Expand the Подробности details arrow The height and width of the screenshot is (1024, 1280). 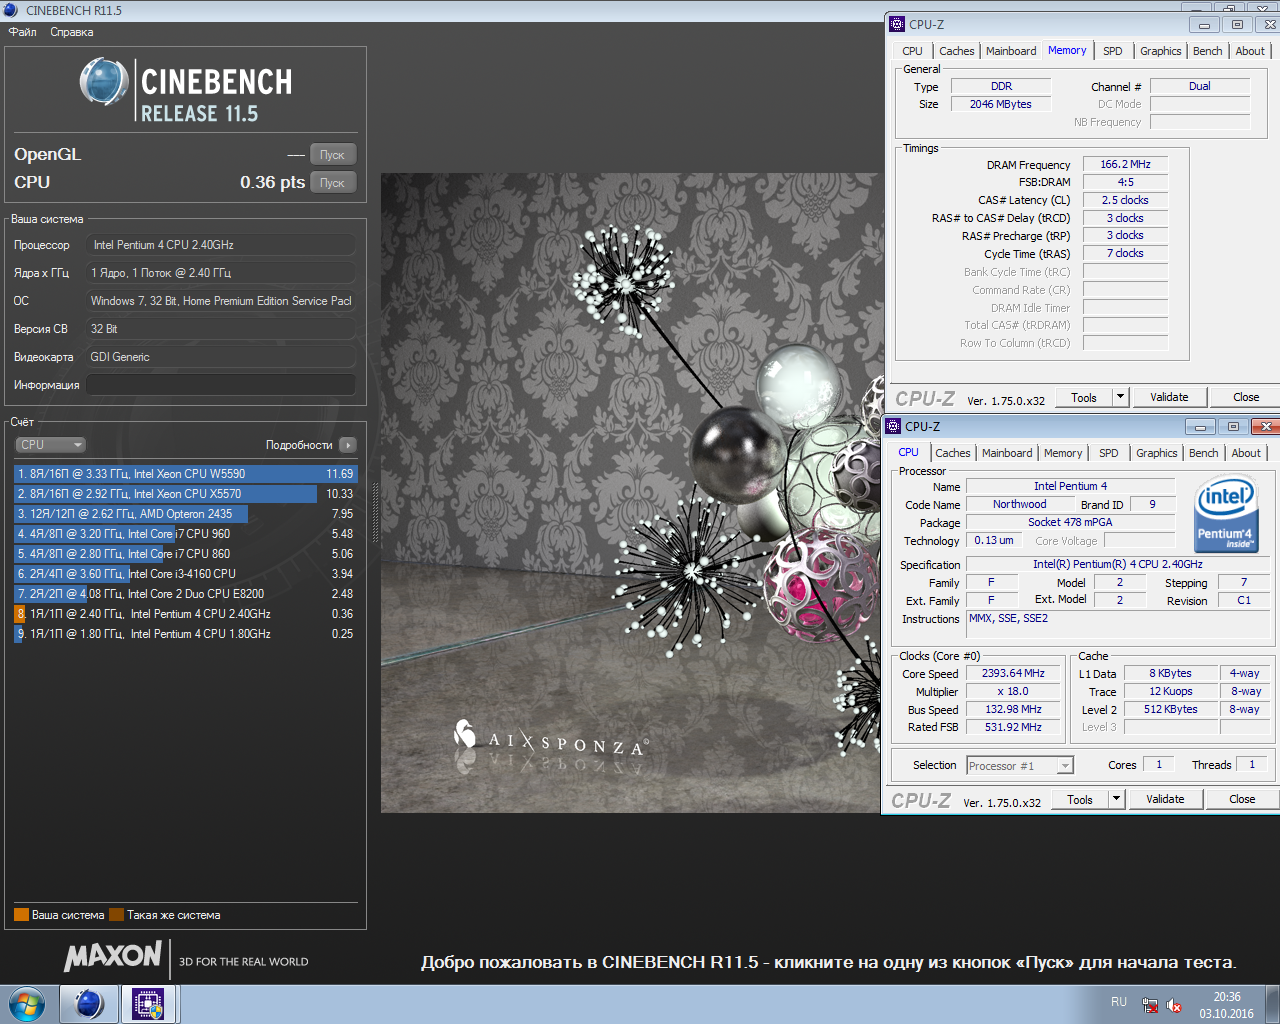coord(347,445)
